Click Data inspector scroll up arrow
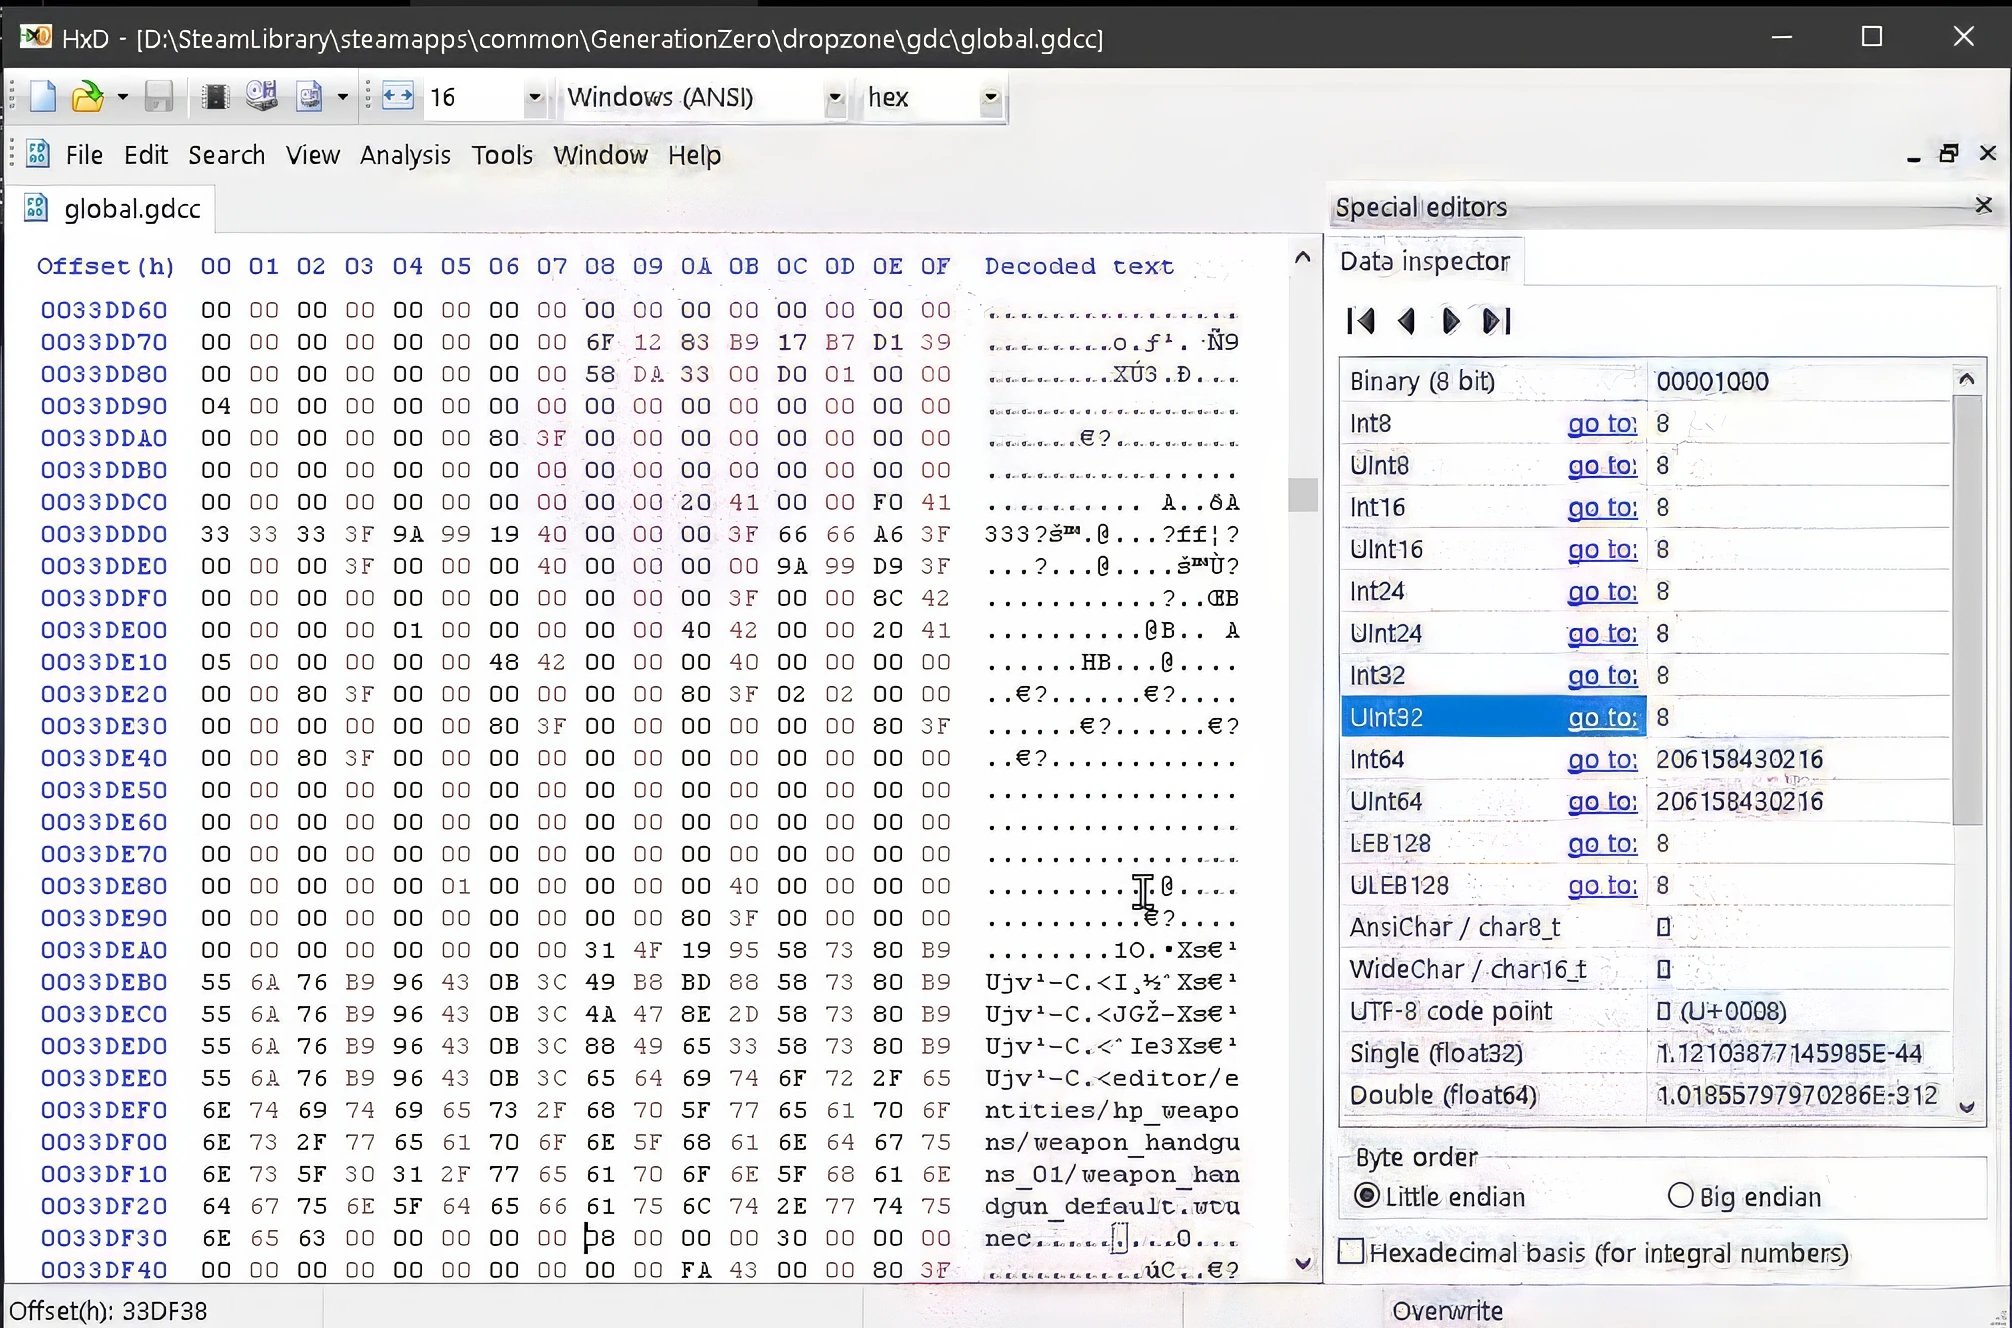 pyautogui.click(x=1966, y=379)
